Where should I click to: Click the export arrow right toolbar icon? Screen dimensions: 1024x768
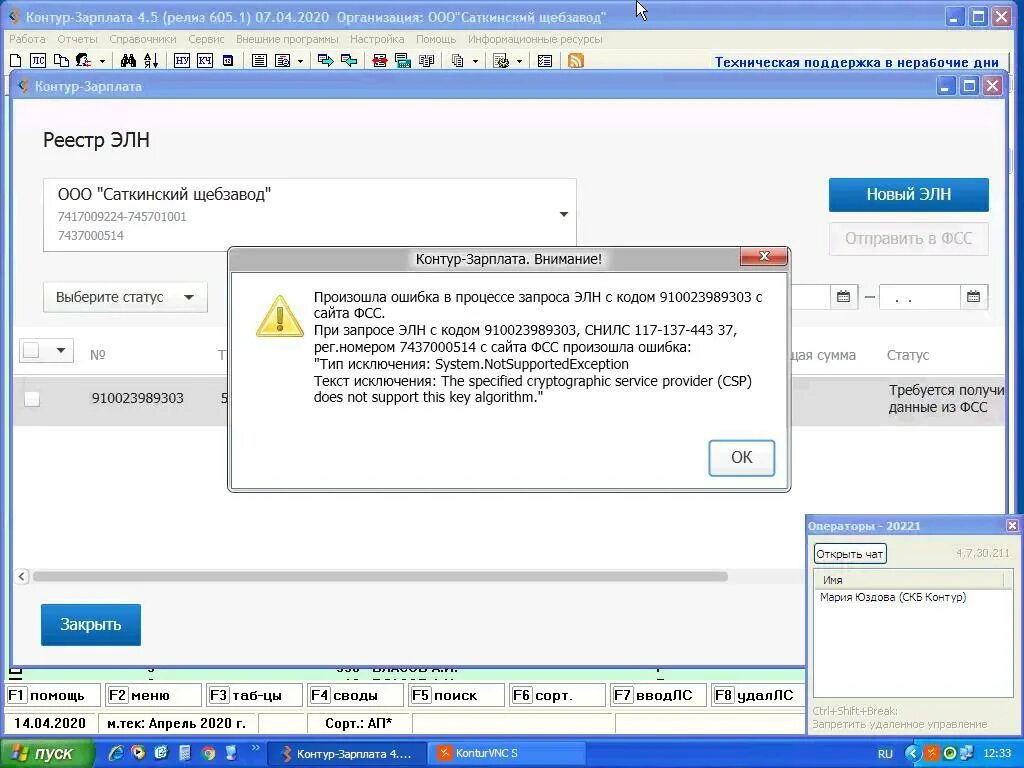pos(325,61)
